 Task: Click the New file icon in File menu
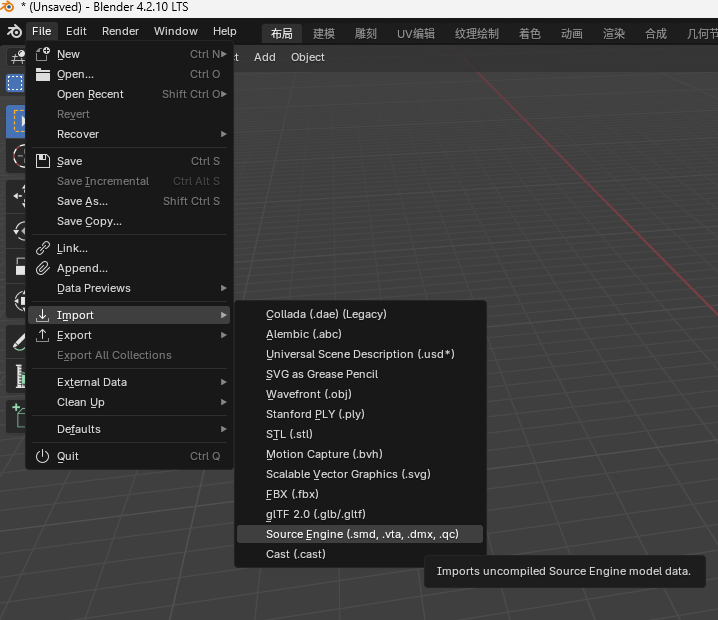(43, 54)
